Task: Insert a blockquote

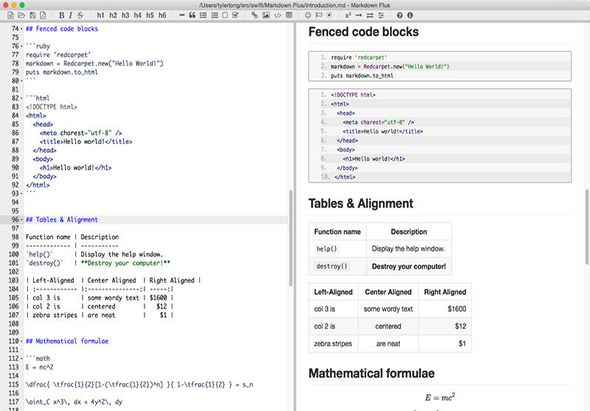Action: click(192, 15)
